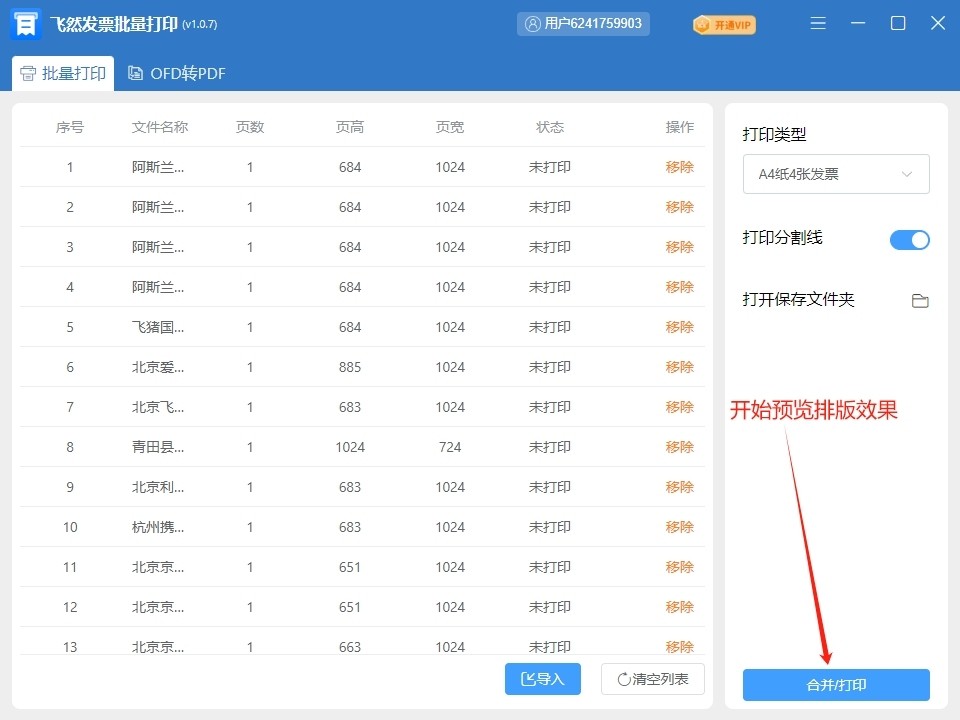The image size is (960, 720).
Task: Open the hamburger menu in the title bar
Action: pos(818,23)
